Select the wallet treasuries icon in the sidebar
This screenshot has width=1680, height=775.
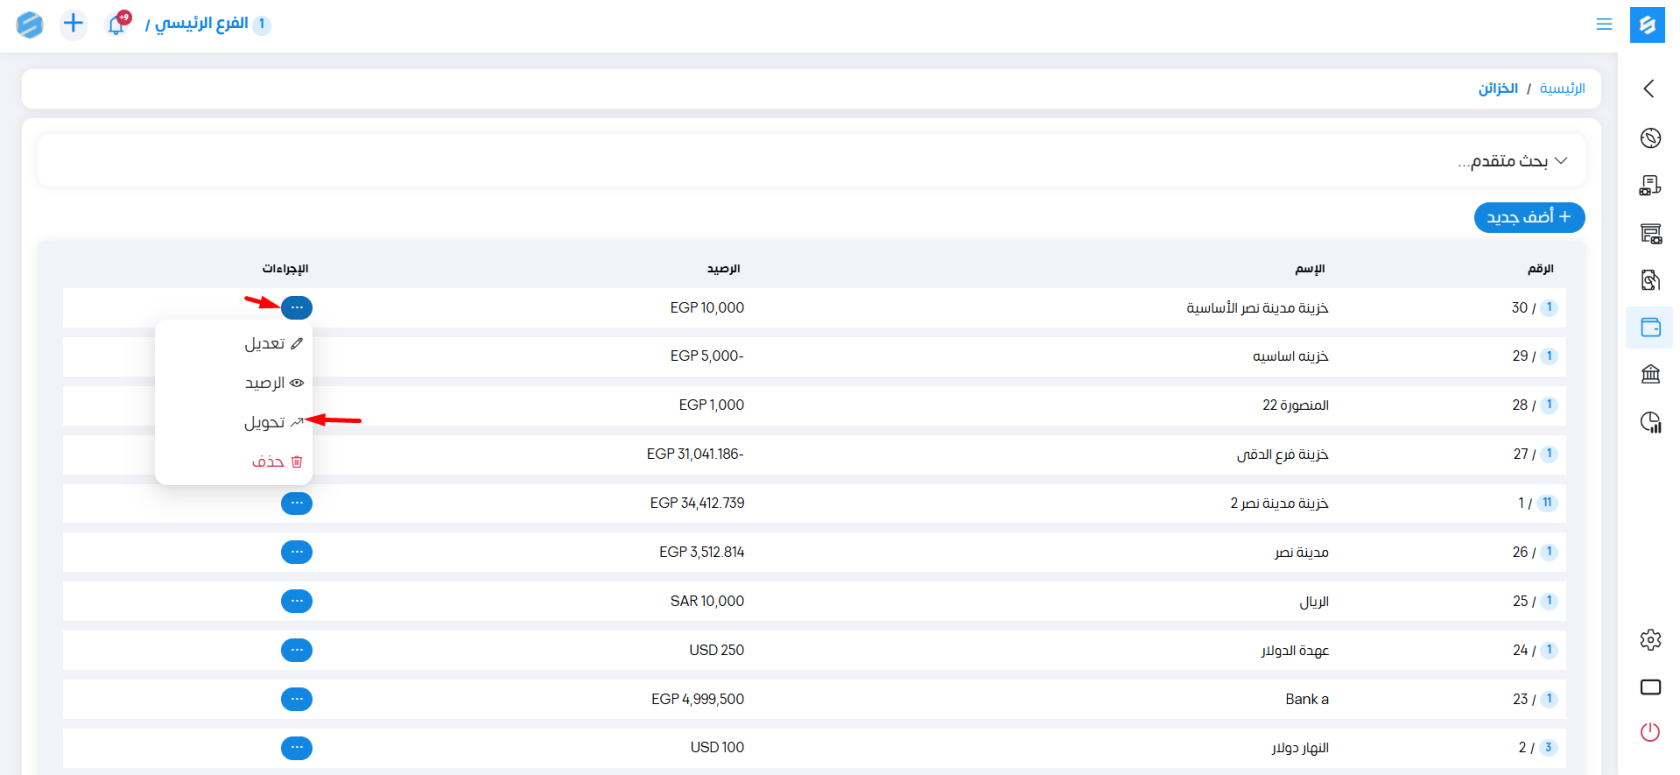coord(1650,327)
